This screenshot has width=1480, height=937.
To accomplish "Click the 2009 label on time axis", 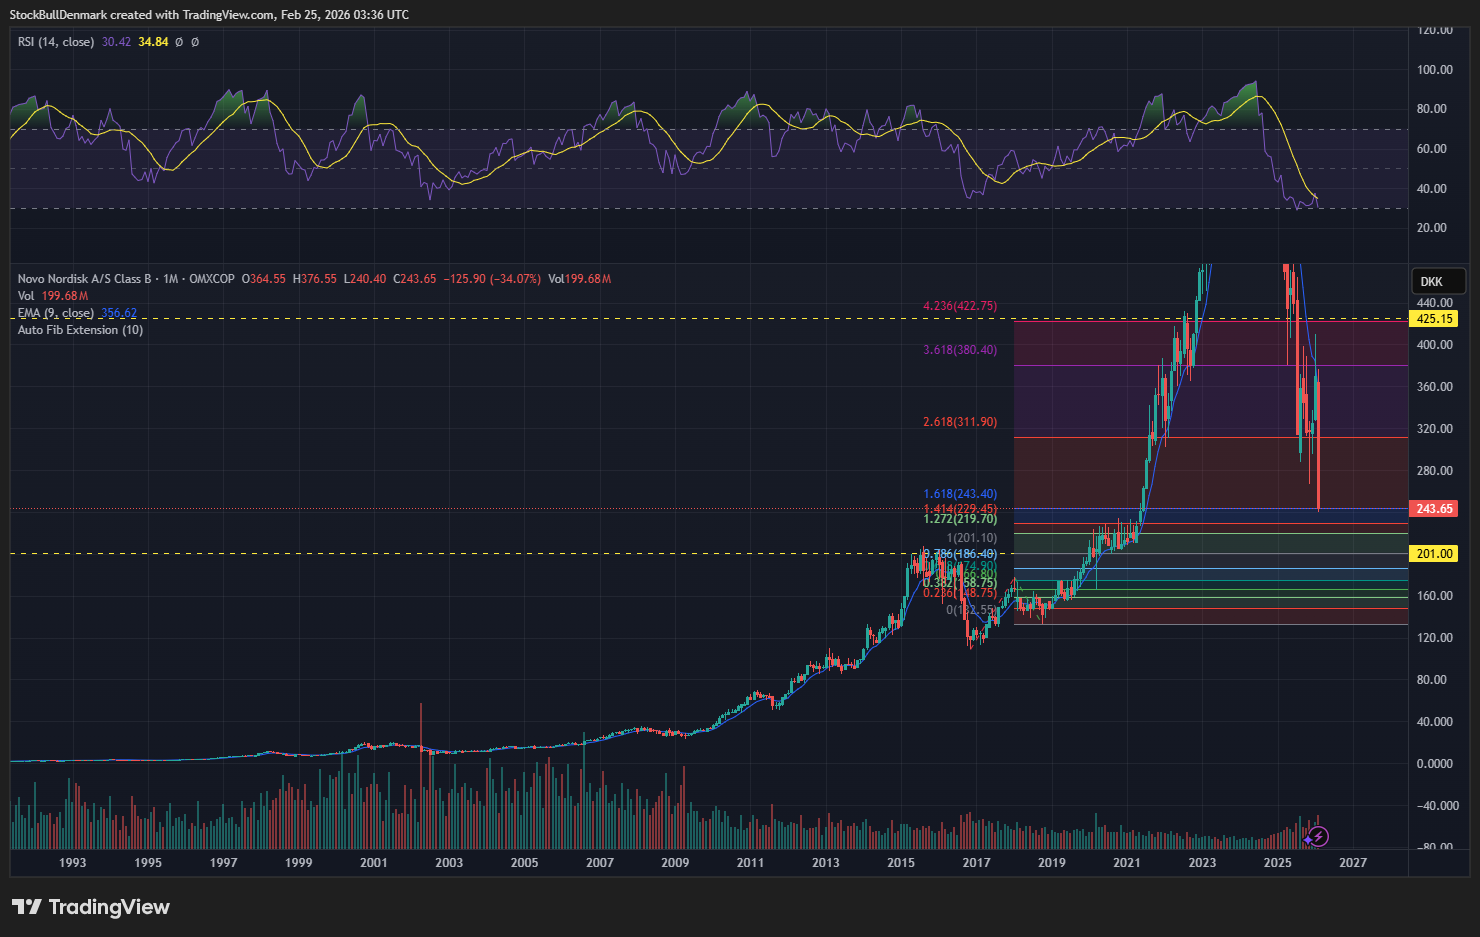I will [x=675, y=863].
